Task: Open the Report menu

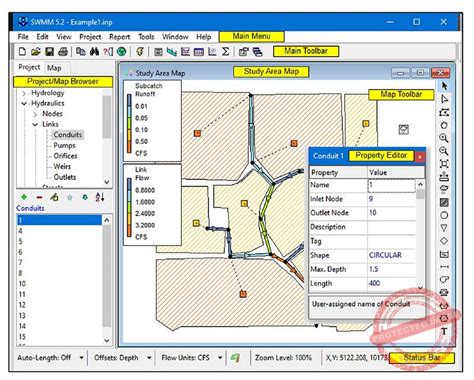Action: point(120,37)
